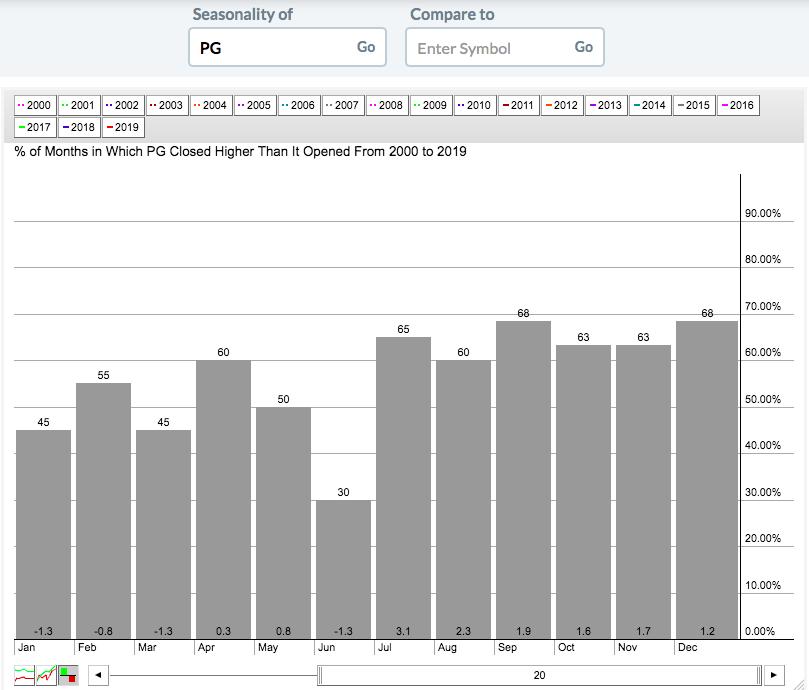Toggle the 2017 year legend item
This screenshot has width=809, height=690.
tap(35, 128)
